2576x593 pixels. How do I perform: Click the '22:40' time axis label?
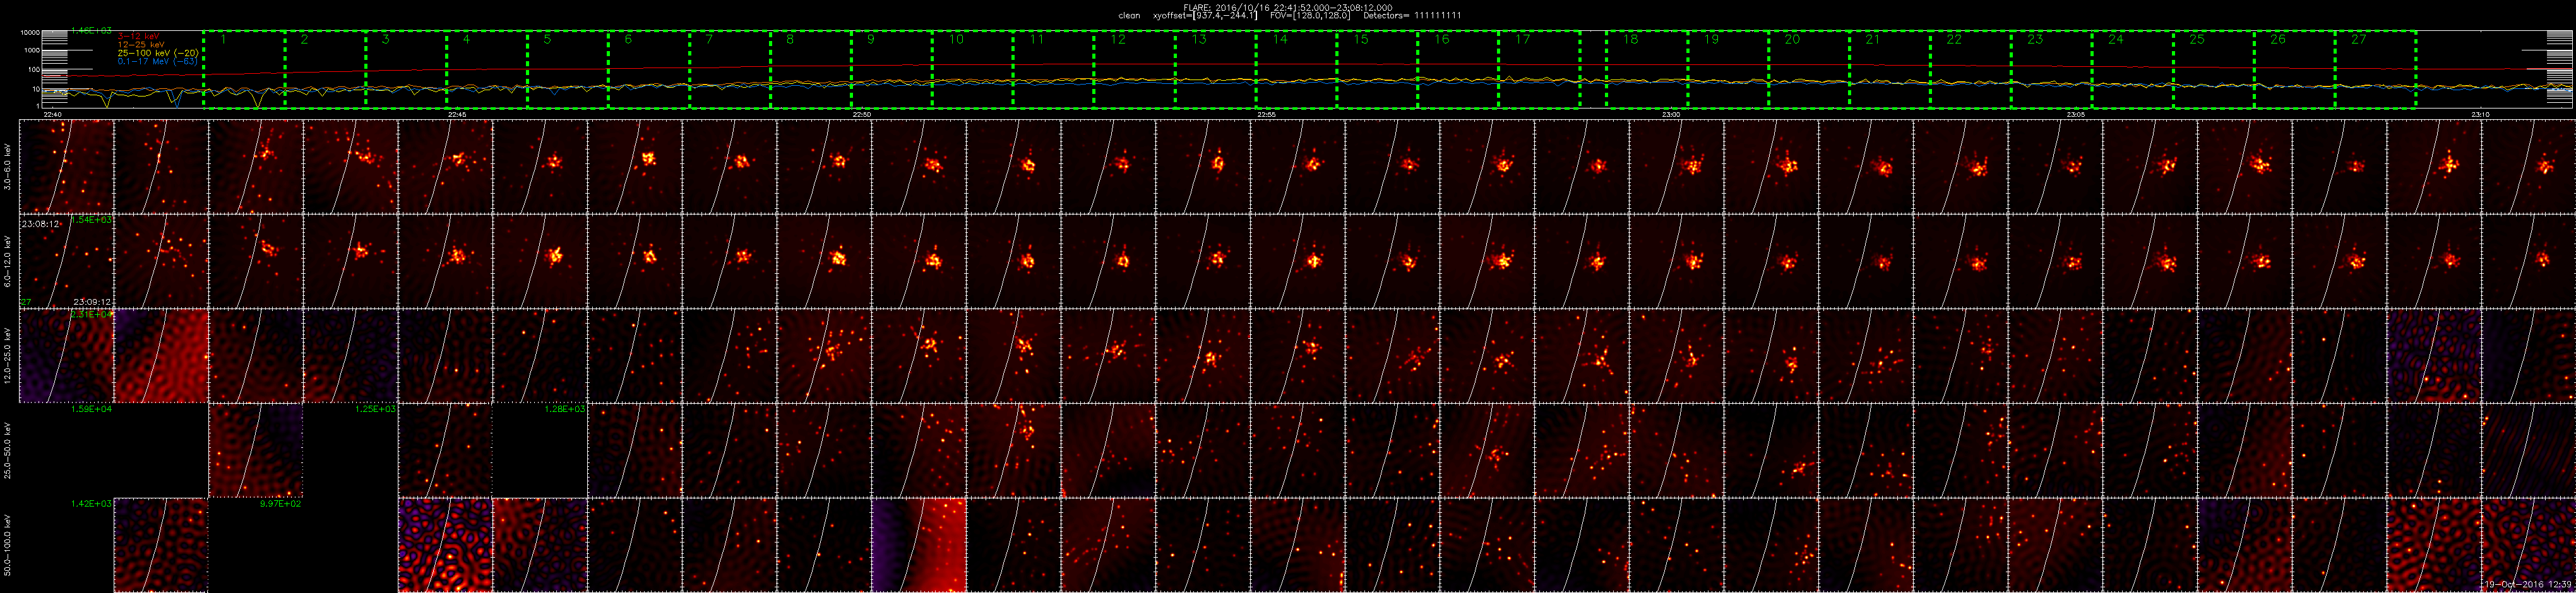[x=54, y=115]
